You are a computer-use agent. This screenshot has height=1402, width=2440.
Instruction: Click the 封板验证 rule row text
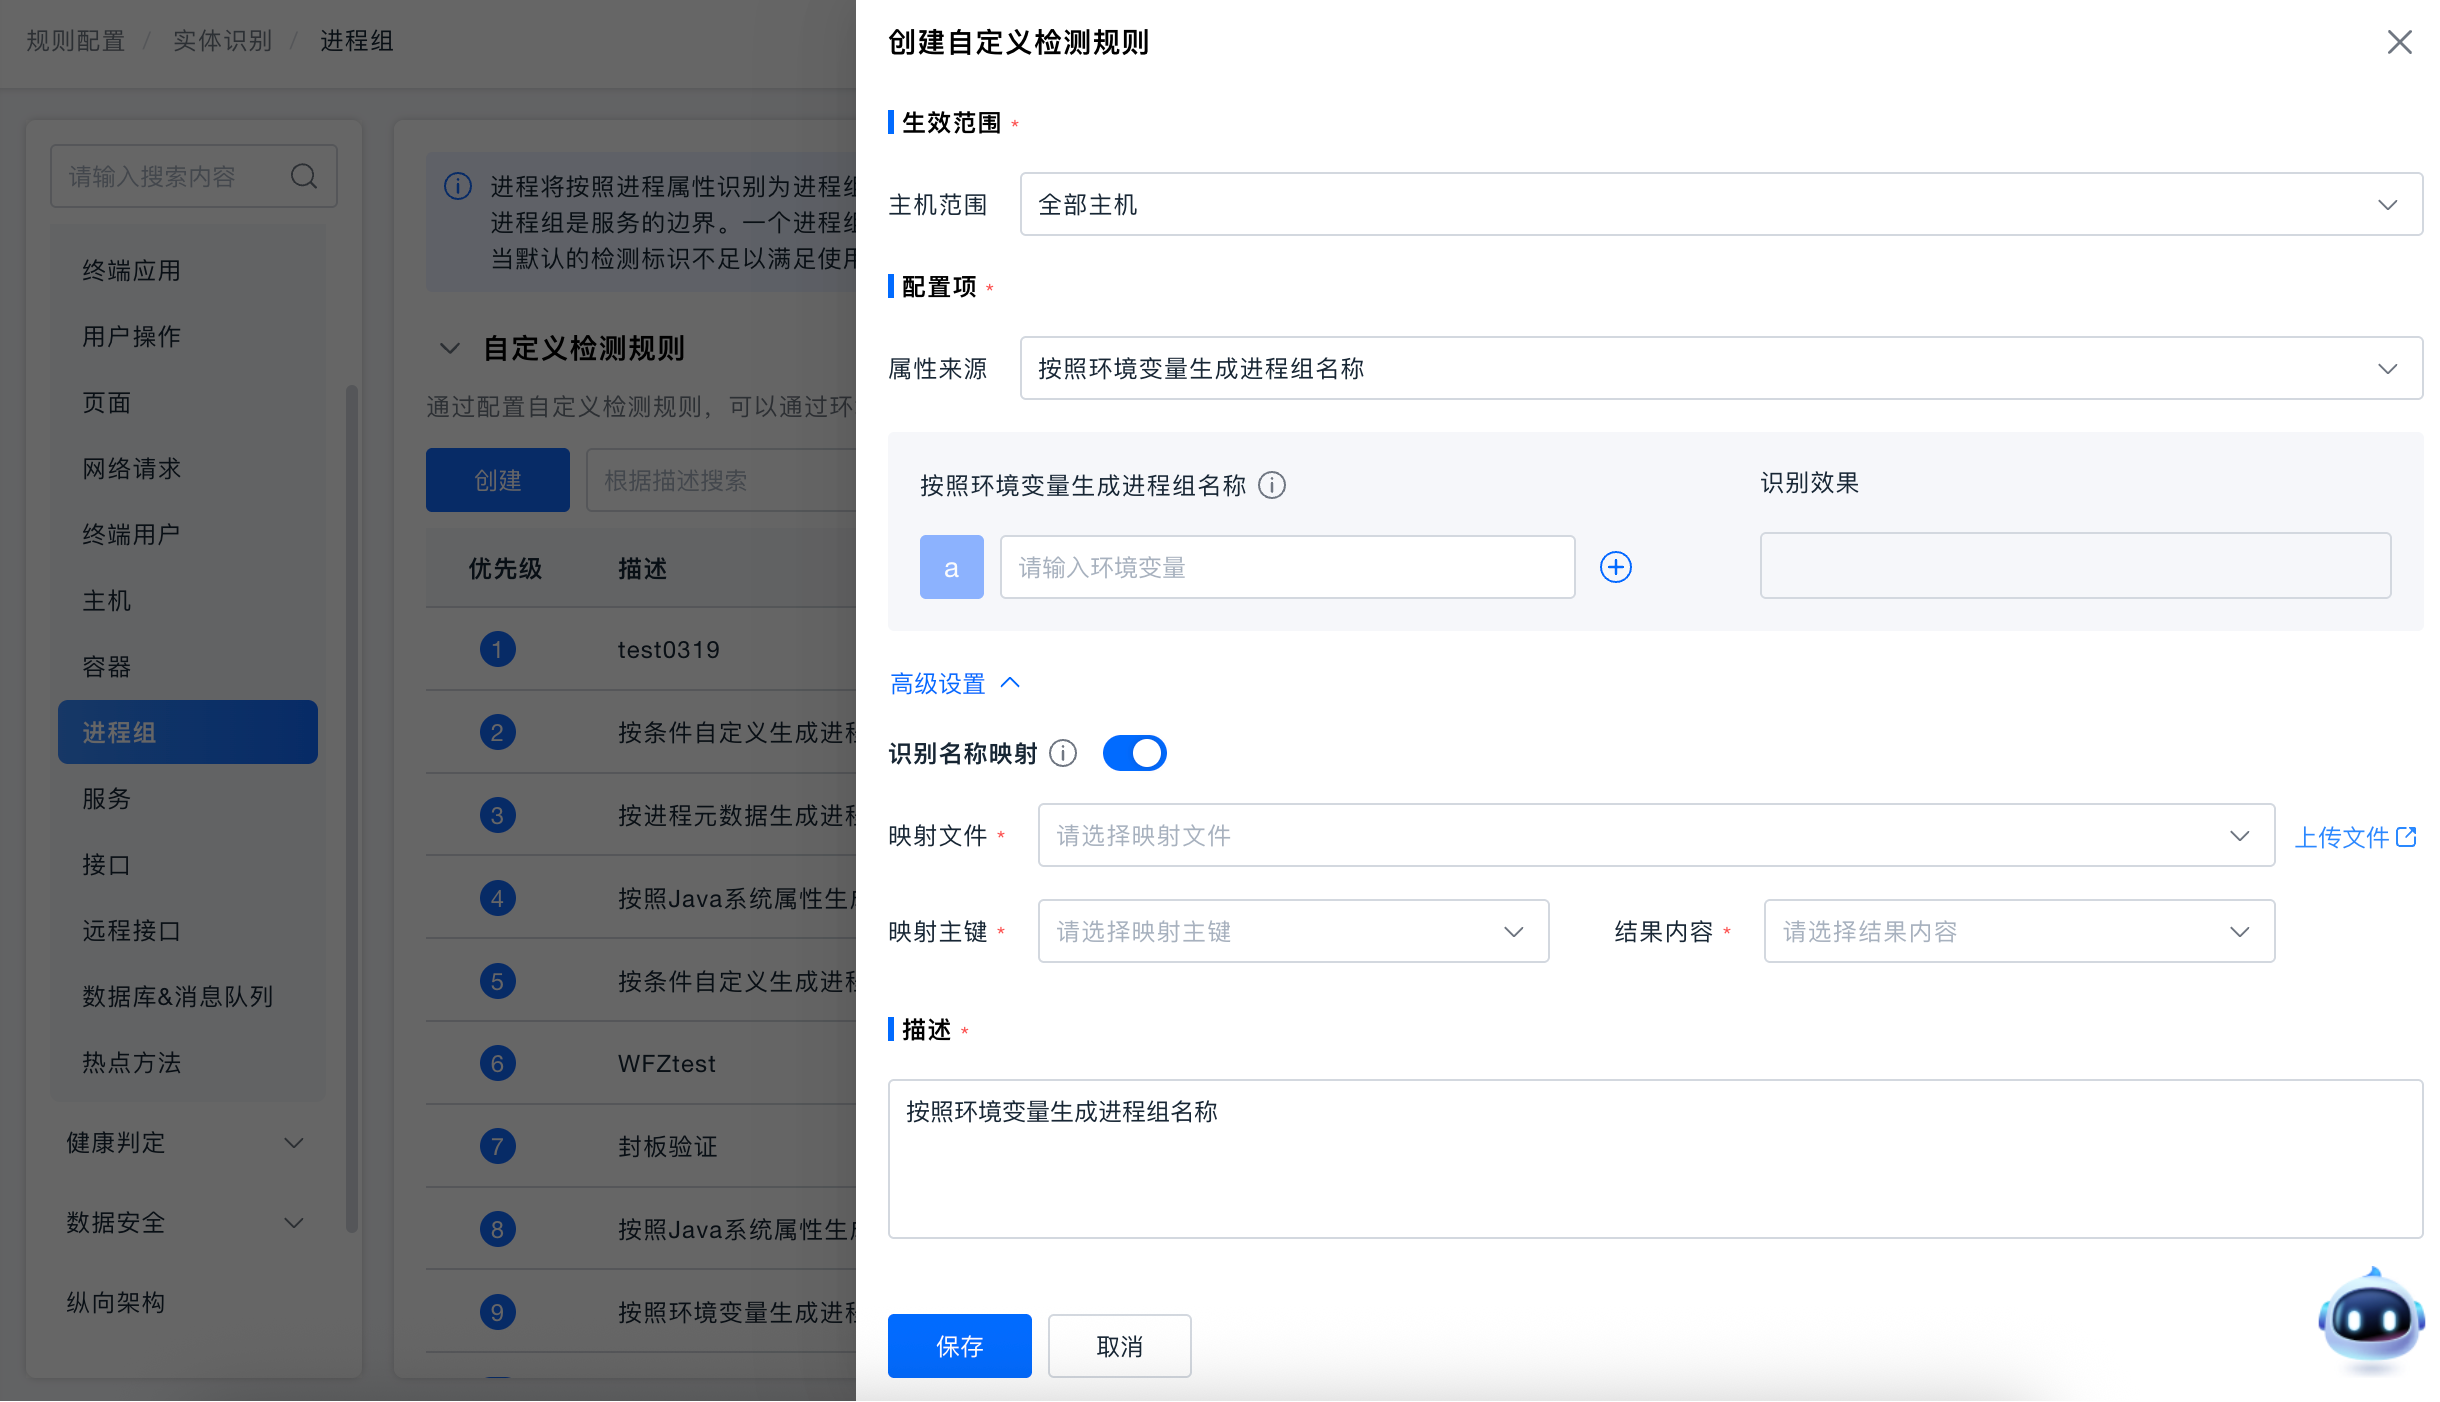[x=667, y=1147]
